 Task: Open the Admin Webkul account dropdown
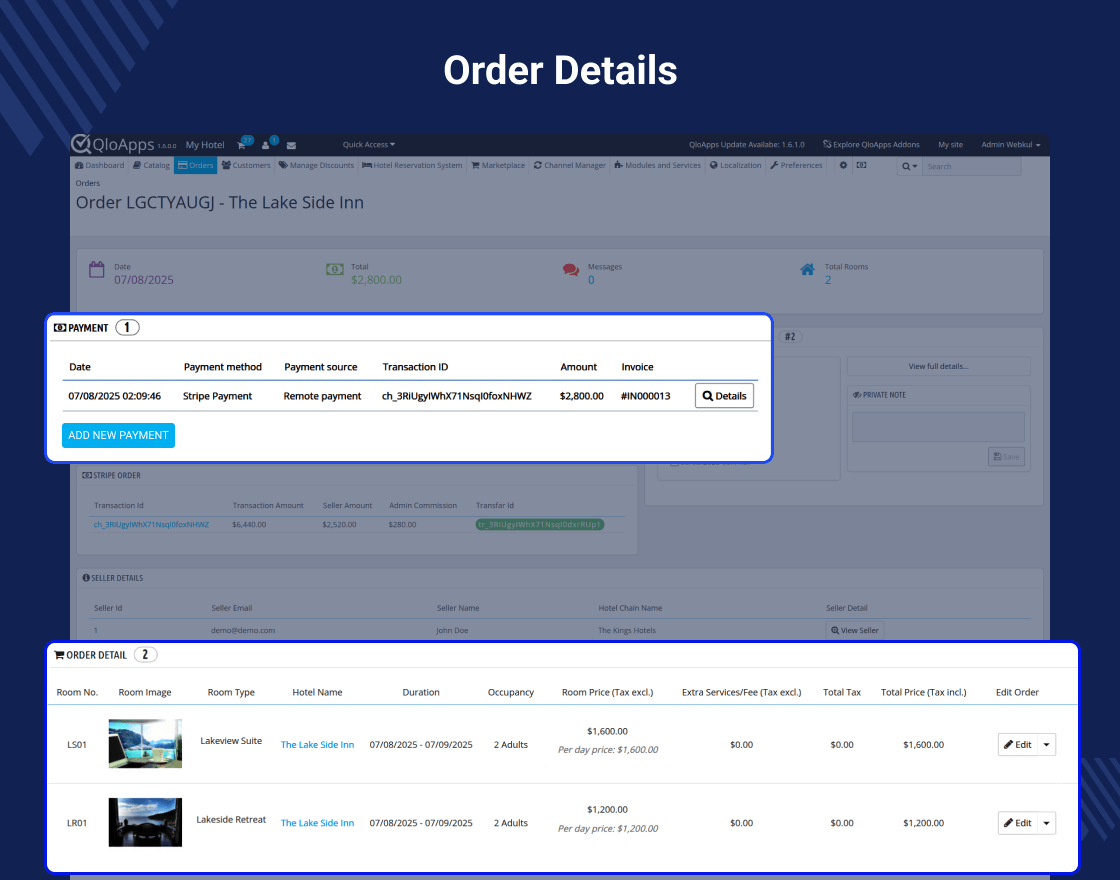tap(1010, 145)
